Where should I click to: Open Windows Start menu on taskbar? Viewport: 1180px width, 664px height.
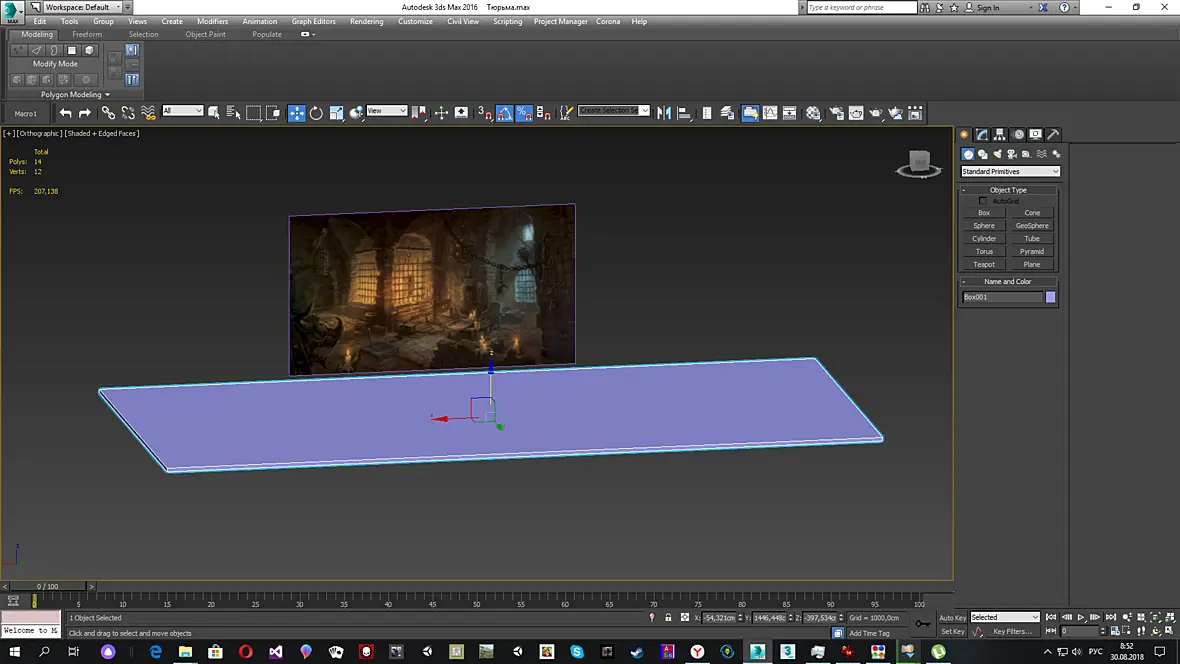pos(14,651)
